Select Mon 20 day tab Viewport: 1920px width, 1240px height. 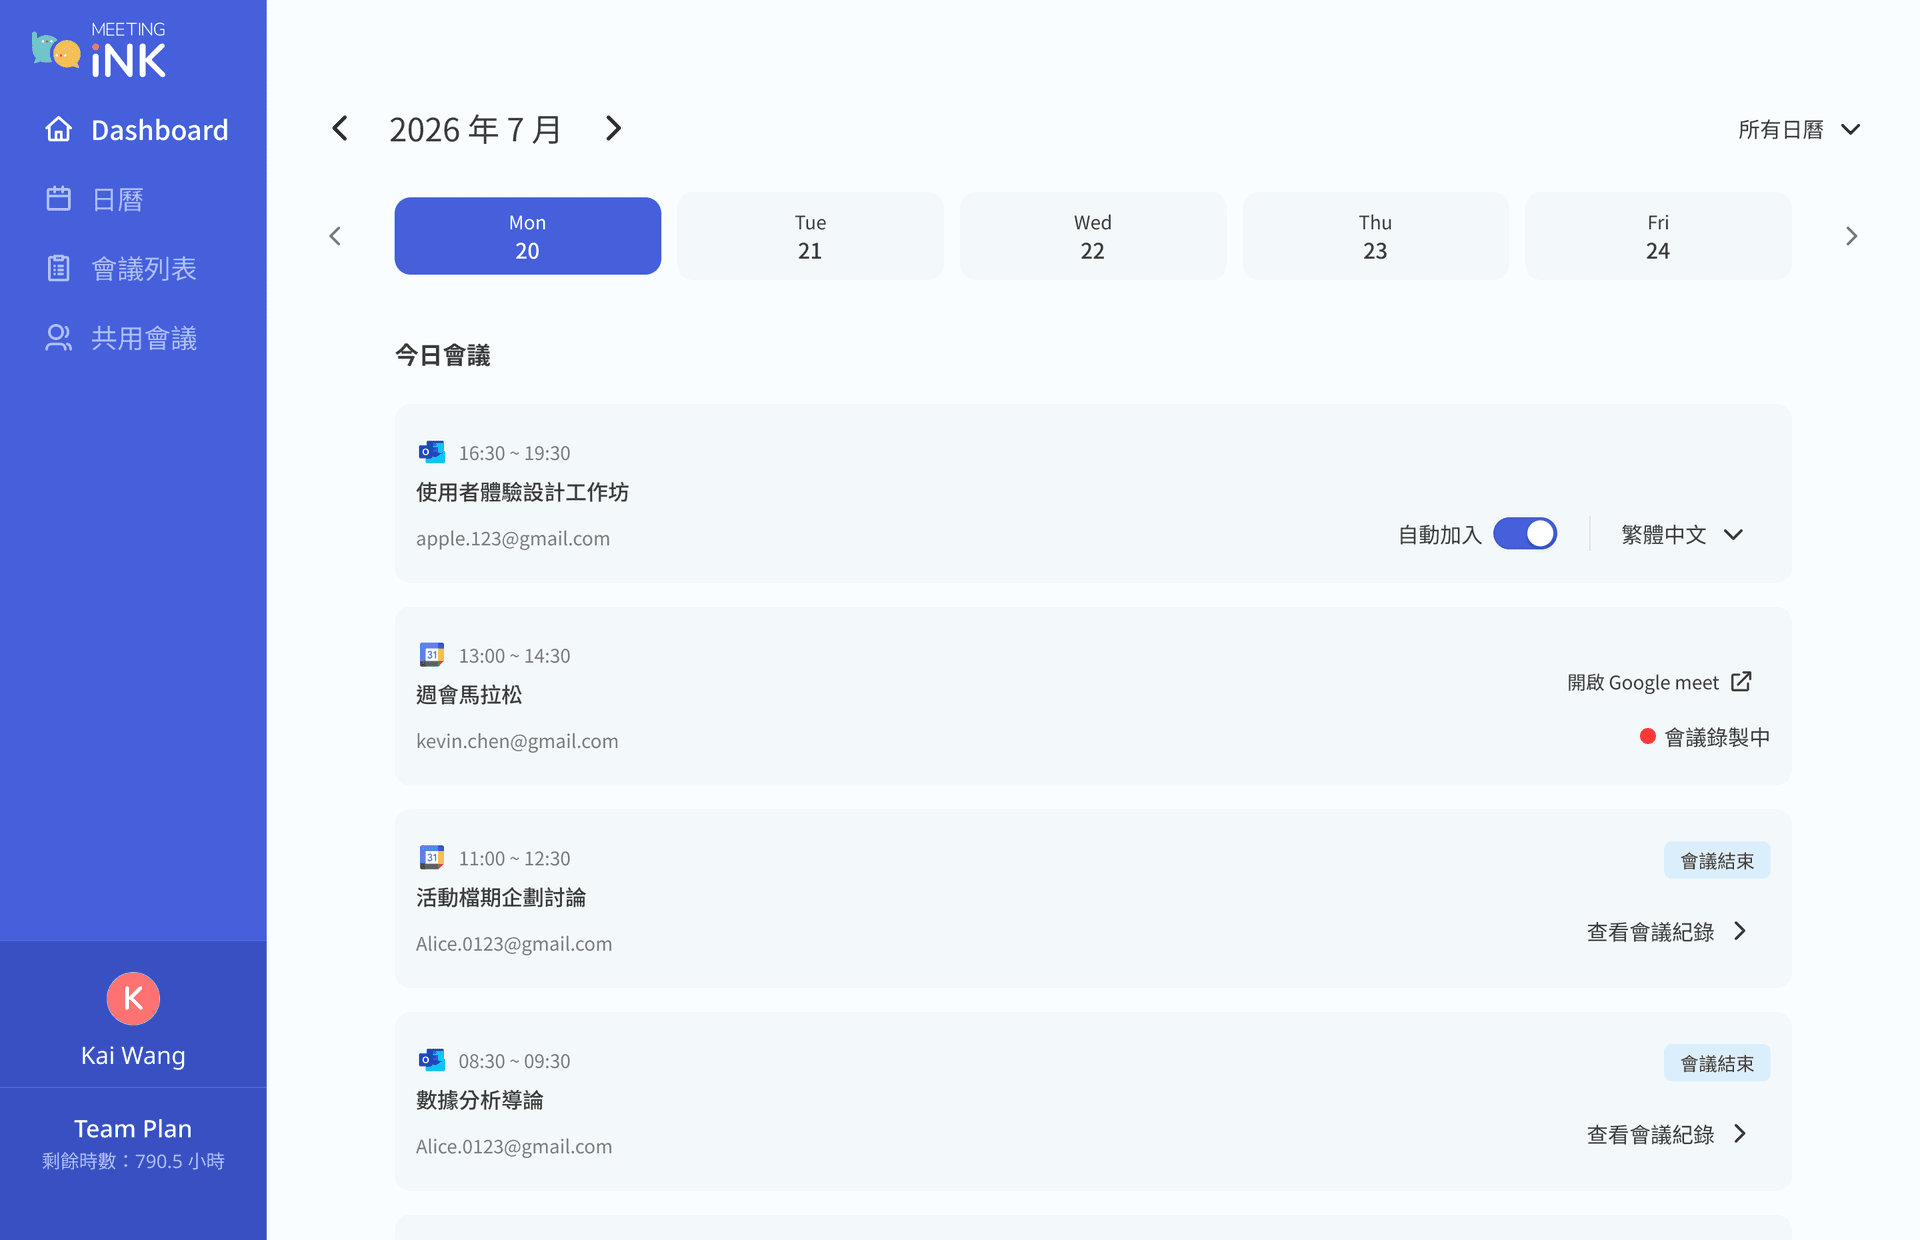pos(527,236)
